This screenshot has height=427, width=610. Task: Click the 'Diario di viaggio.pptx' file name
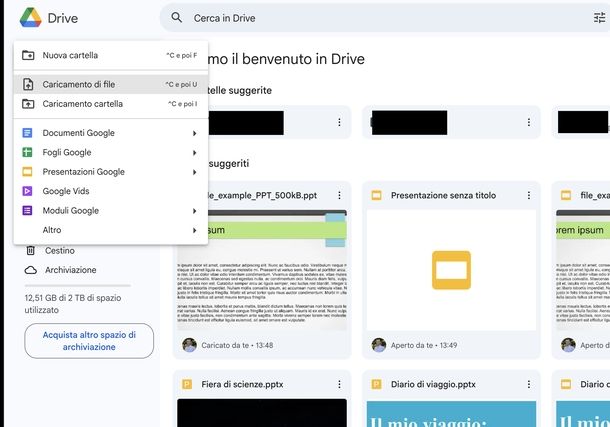pos(433,384)
